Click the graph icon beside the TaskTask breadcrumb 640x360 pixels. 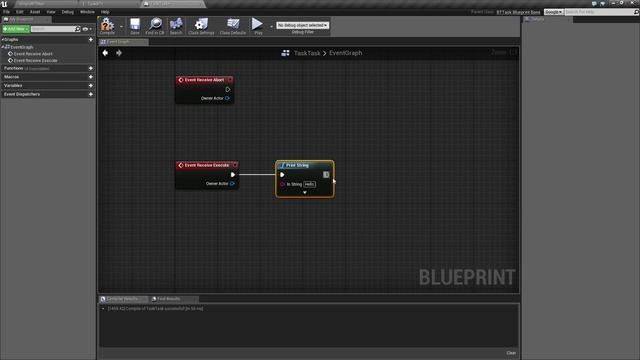(x=285, y=53)
